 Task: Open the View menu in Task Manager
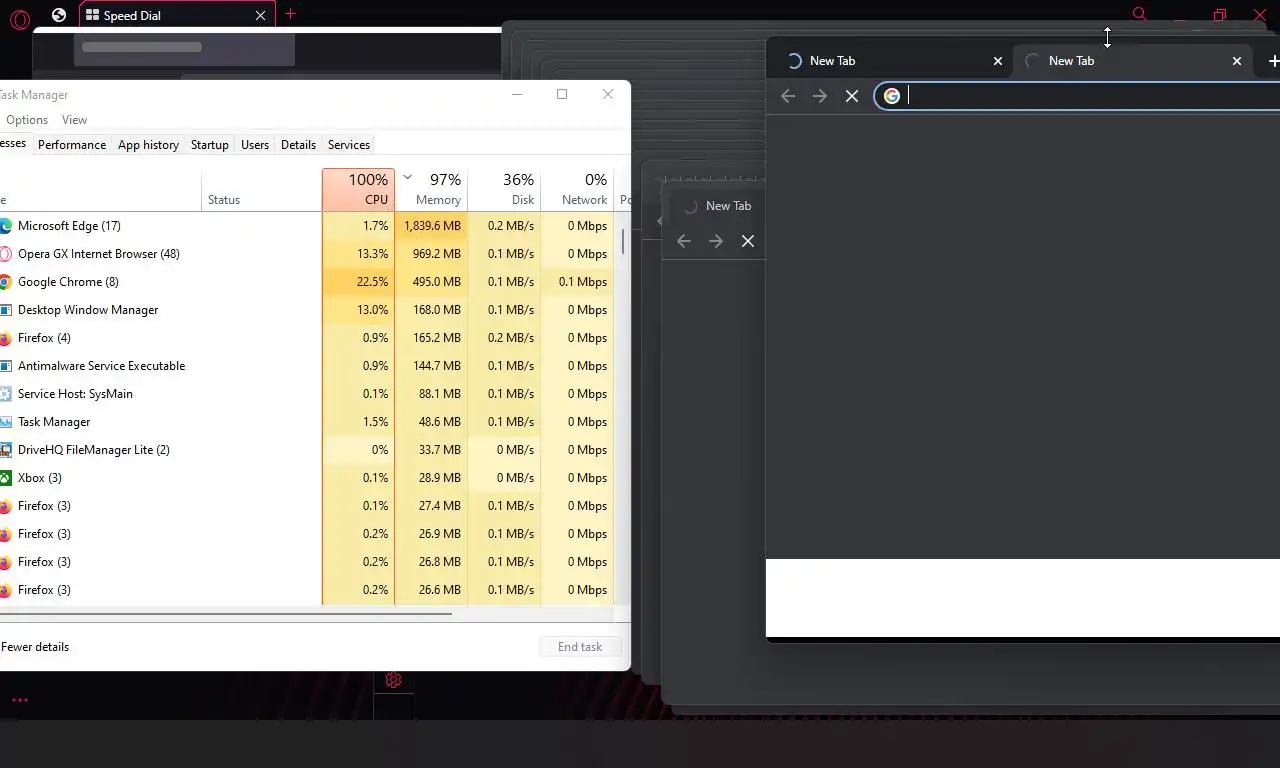pyautogui.click(x=74, y=120)
